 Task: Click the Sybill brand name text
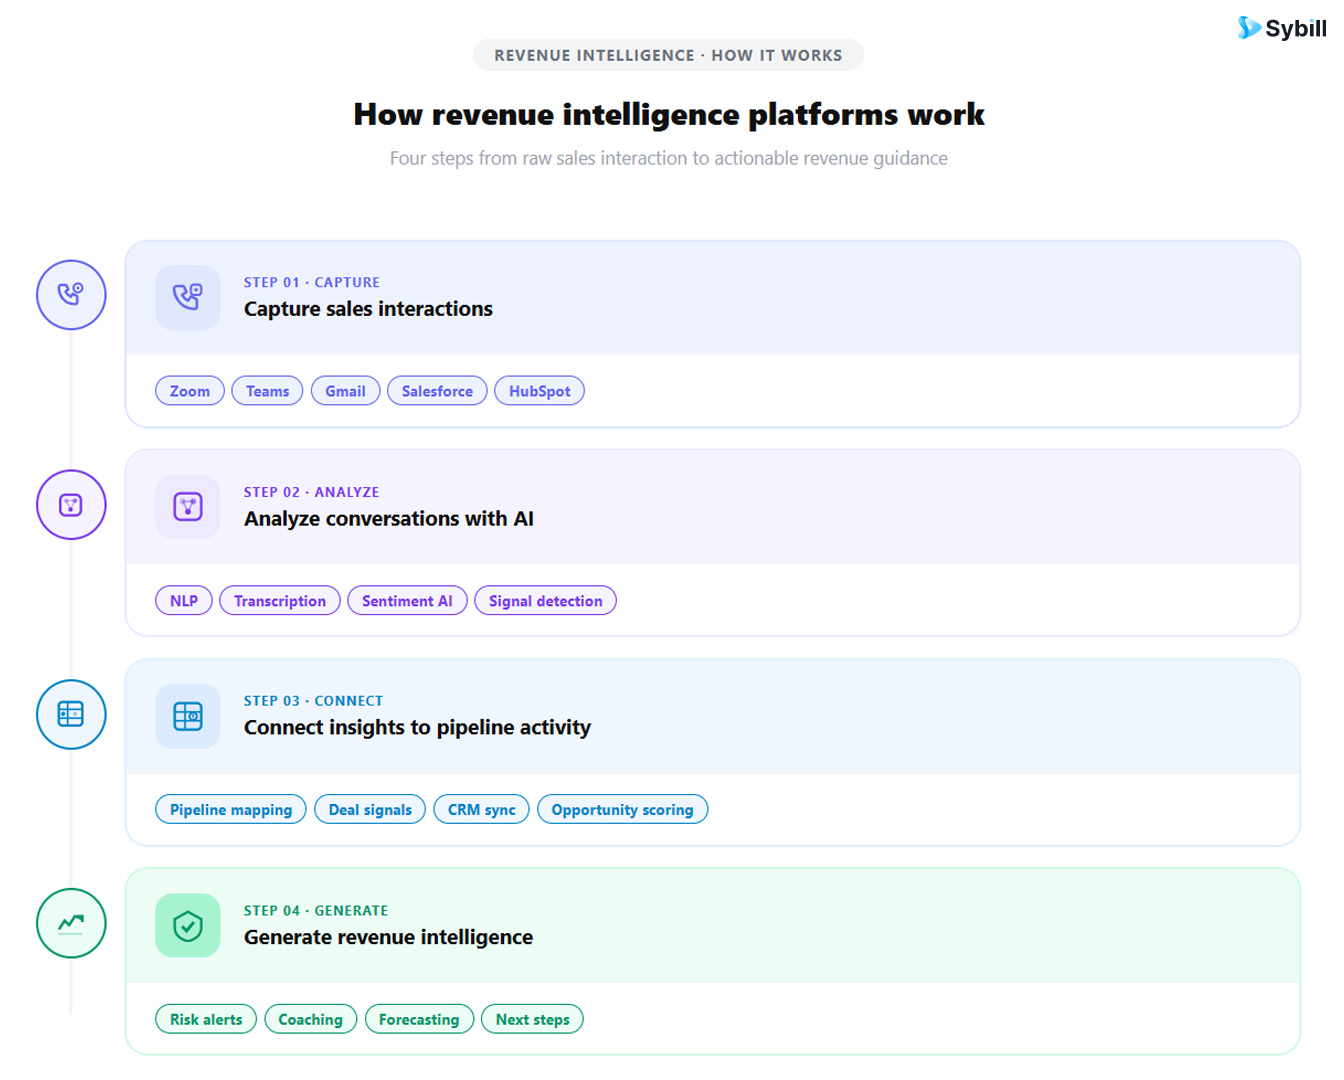pyautogui.click(x=1296, y=28)
